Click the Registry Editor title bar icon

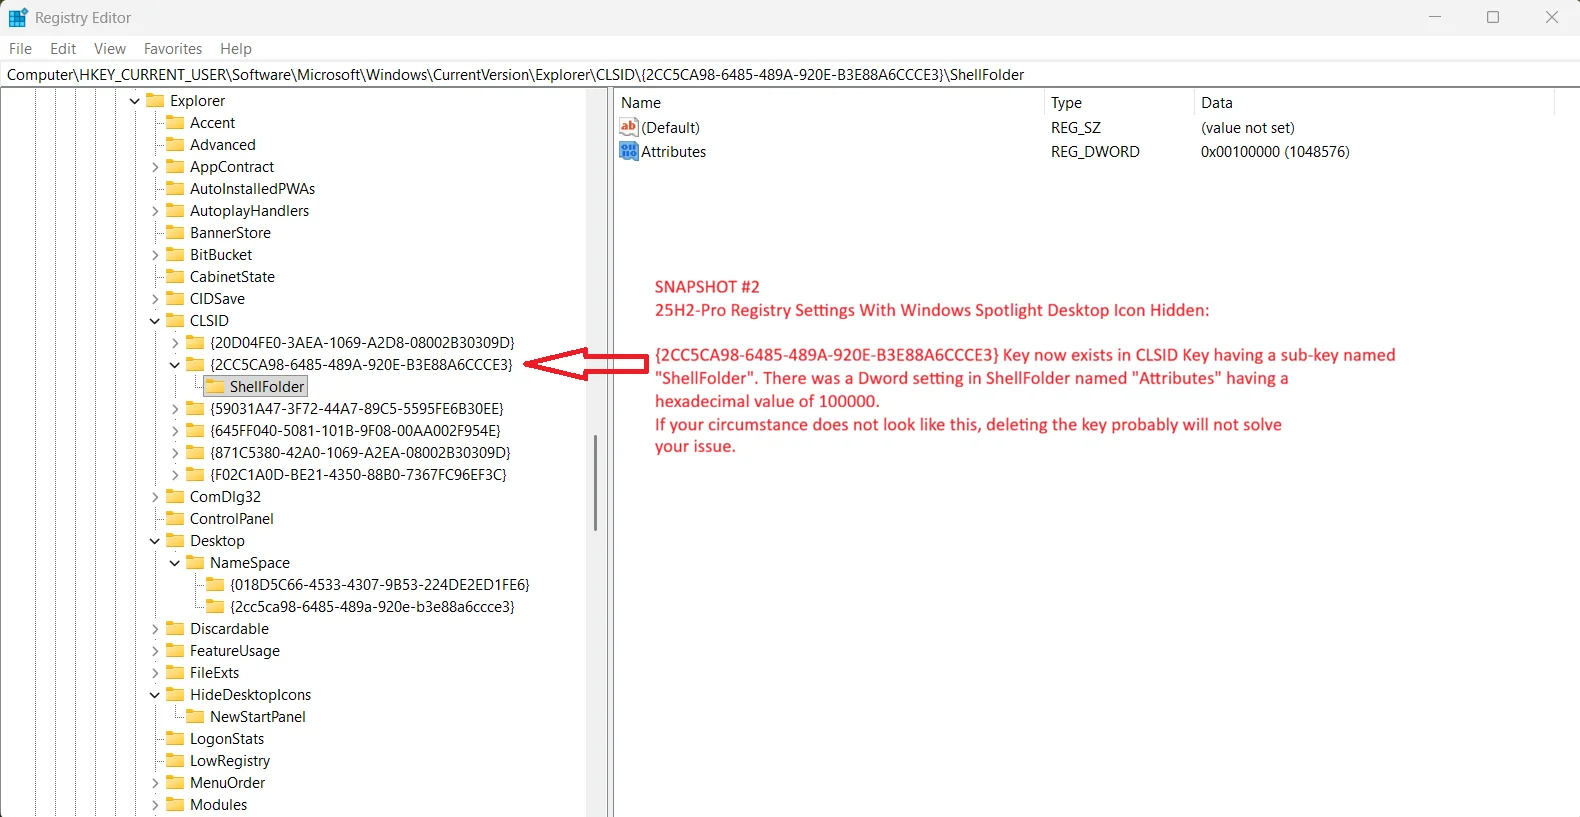click(x=18, y=17)
